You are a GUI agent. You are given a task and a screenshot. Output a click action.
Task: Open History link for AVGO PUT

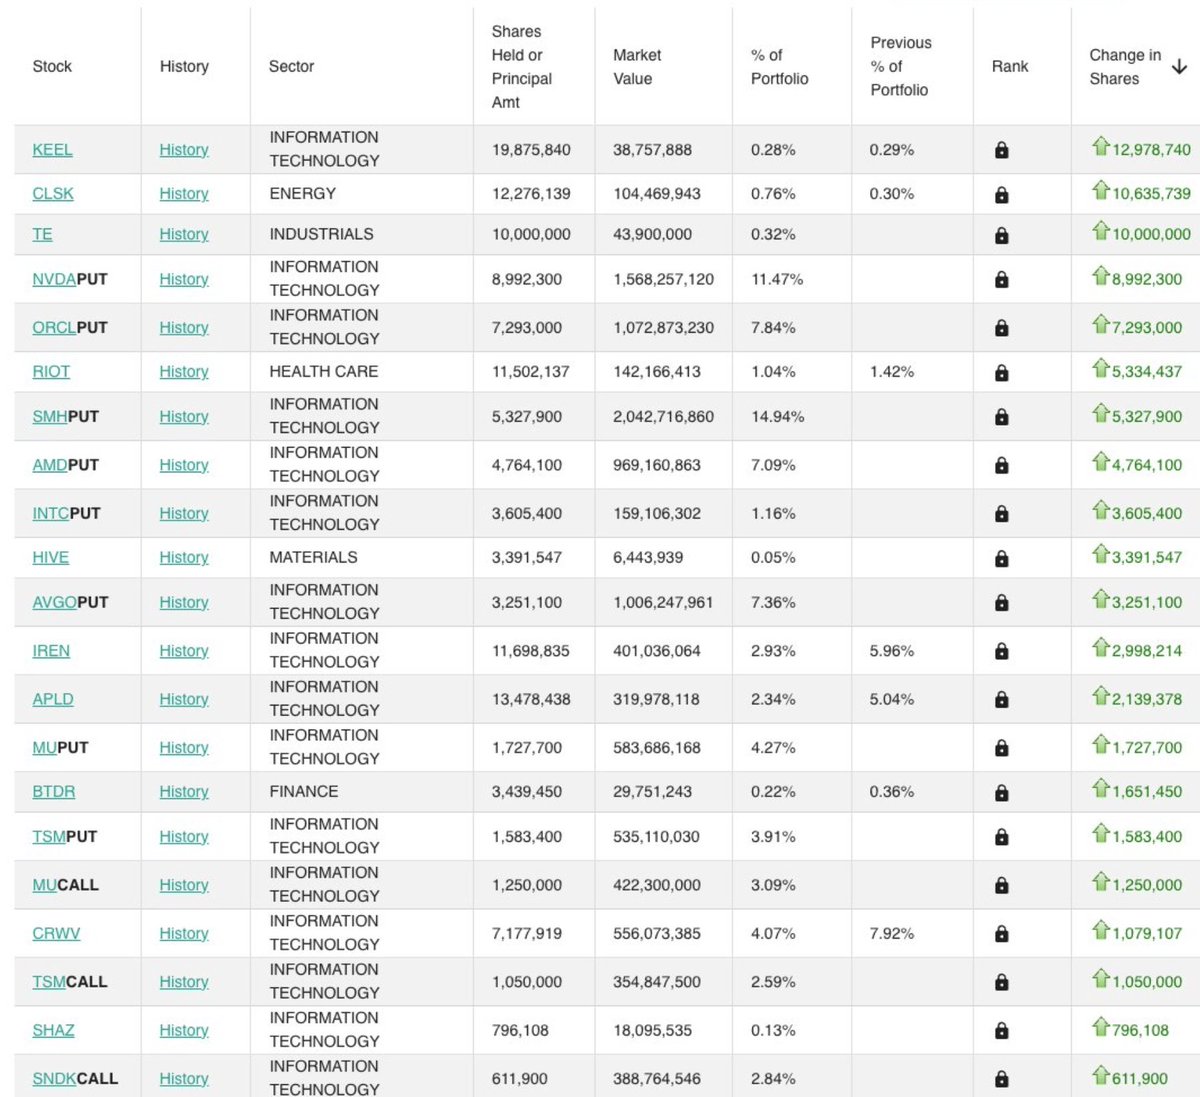pos(184,603)
